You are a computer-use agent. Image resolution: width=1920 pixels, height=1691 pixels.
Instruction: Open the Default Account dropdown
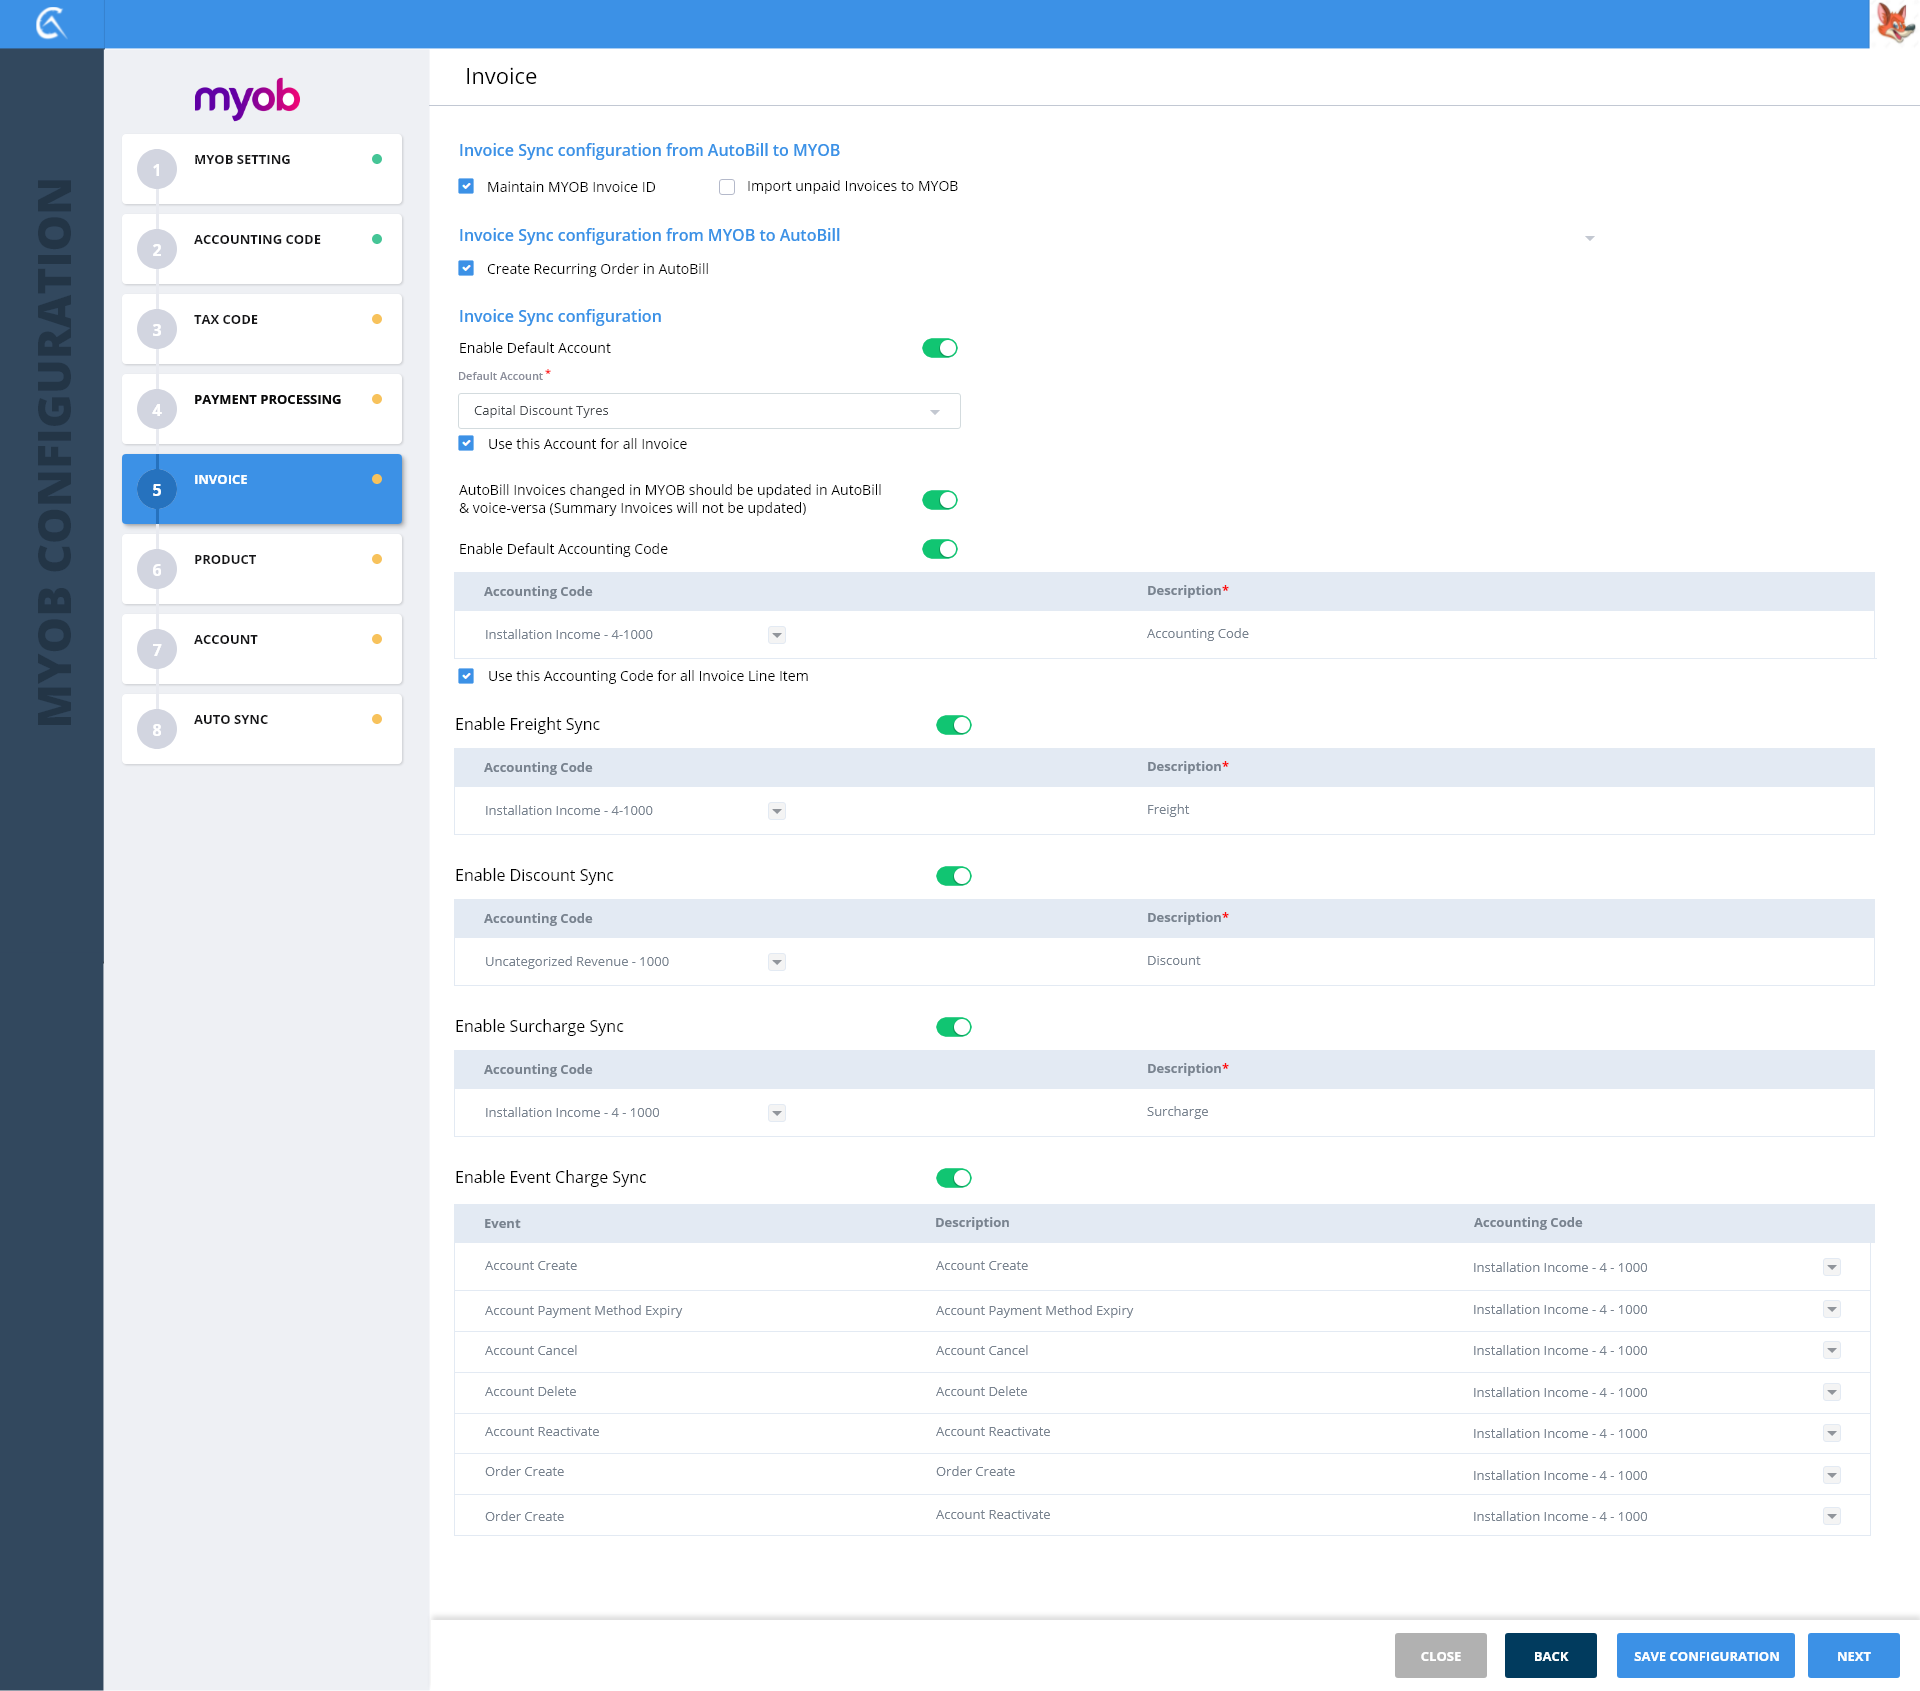pyautogui.click(x=708, y=411)
